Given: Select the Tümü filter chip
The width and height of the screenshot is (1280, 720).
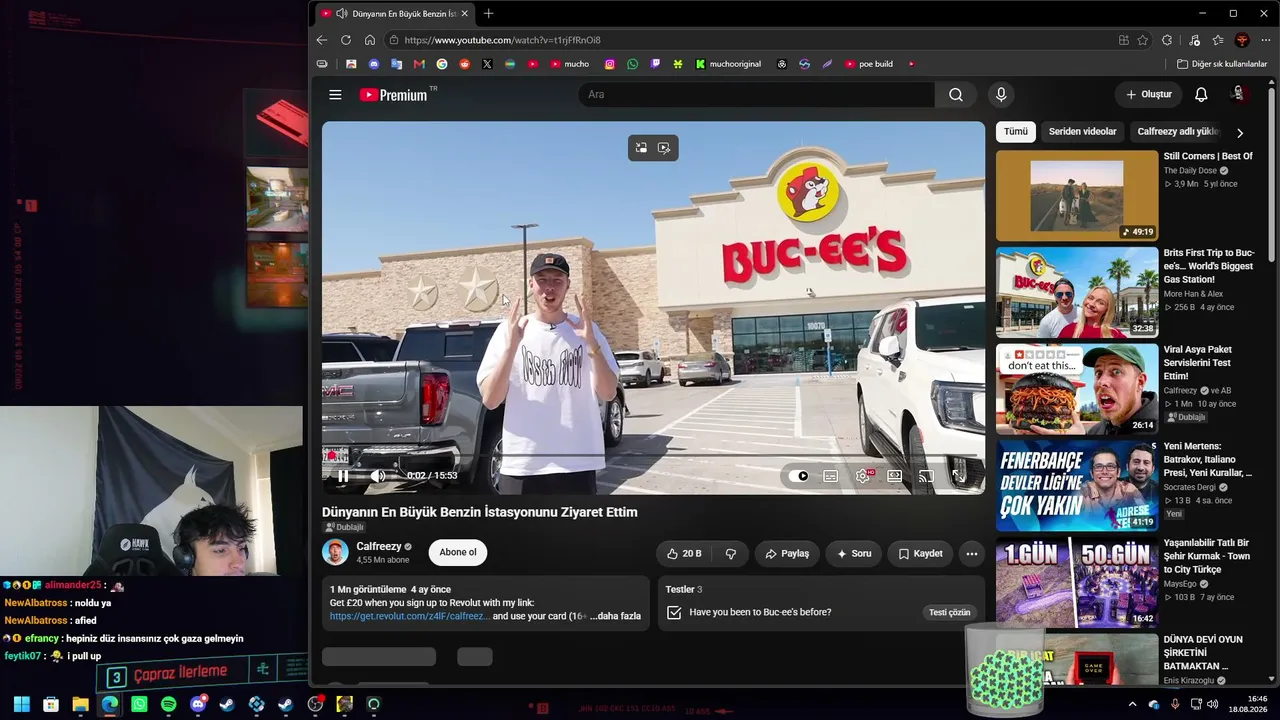Looking at the screenshot, I should (1016, 132).
